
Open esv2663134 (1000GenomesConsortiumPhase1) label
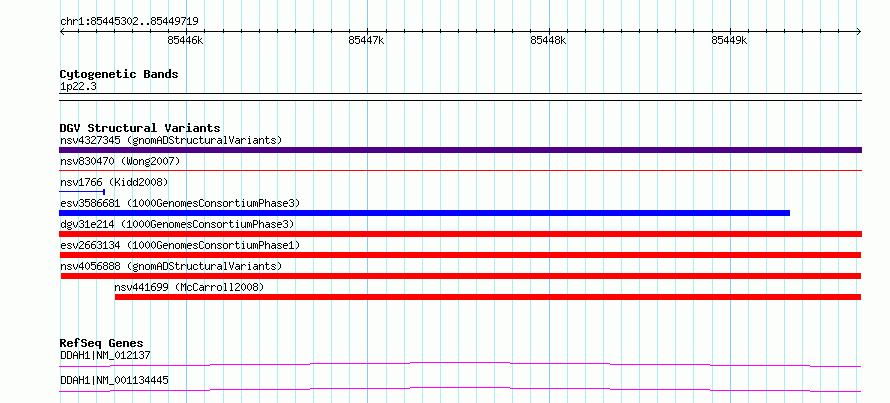pyautogui.click(x=180, y=245)
